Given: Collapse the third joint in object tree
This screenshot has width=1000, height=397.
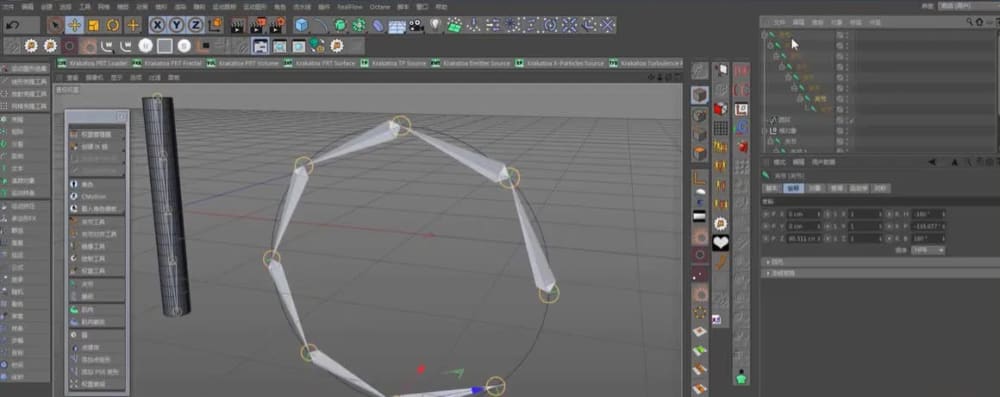Looking at the screenshot, I should 776,56.
